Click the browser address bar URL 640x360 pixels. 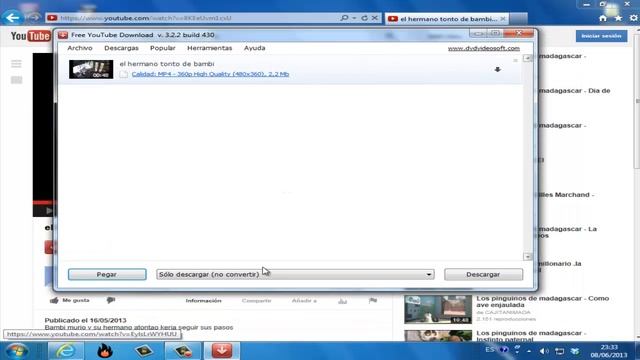(146, 18)
